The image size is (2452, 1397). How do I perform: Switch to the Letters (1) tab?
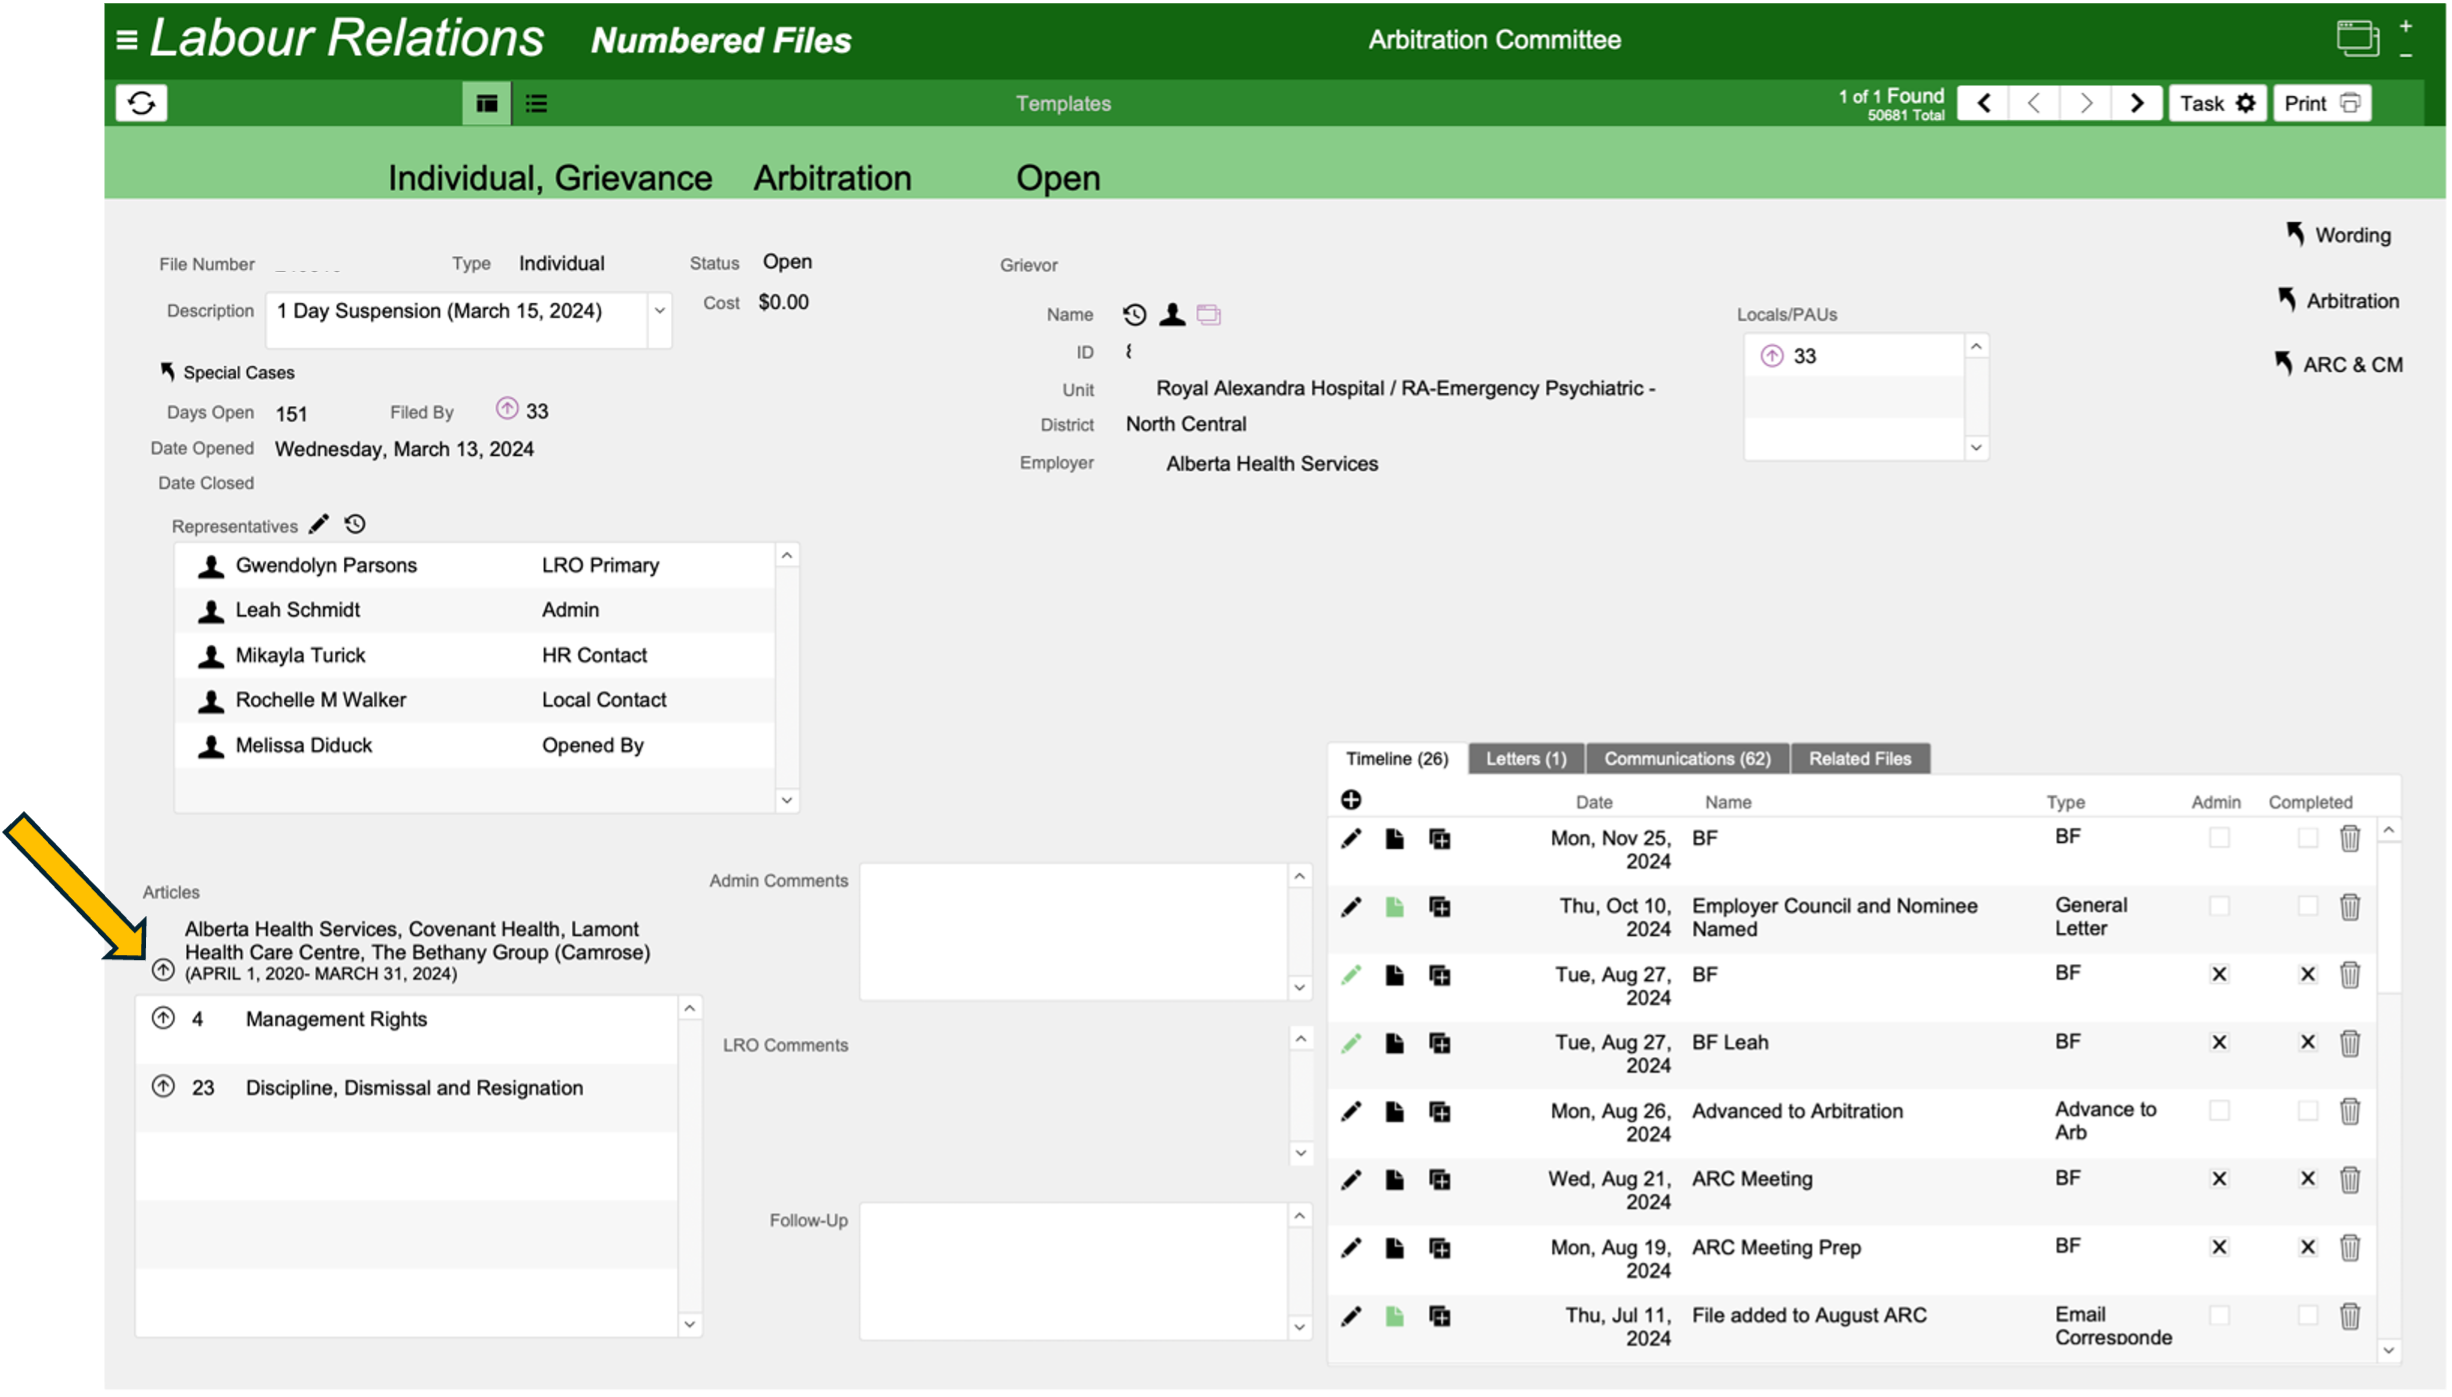pyautogui.click(x=1526, y=759)
